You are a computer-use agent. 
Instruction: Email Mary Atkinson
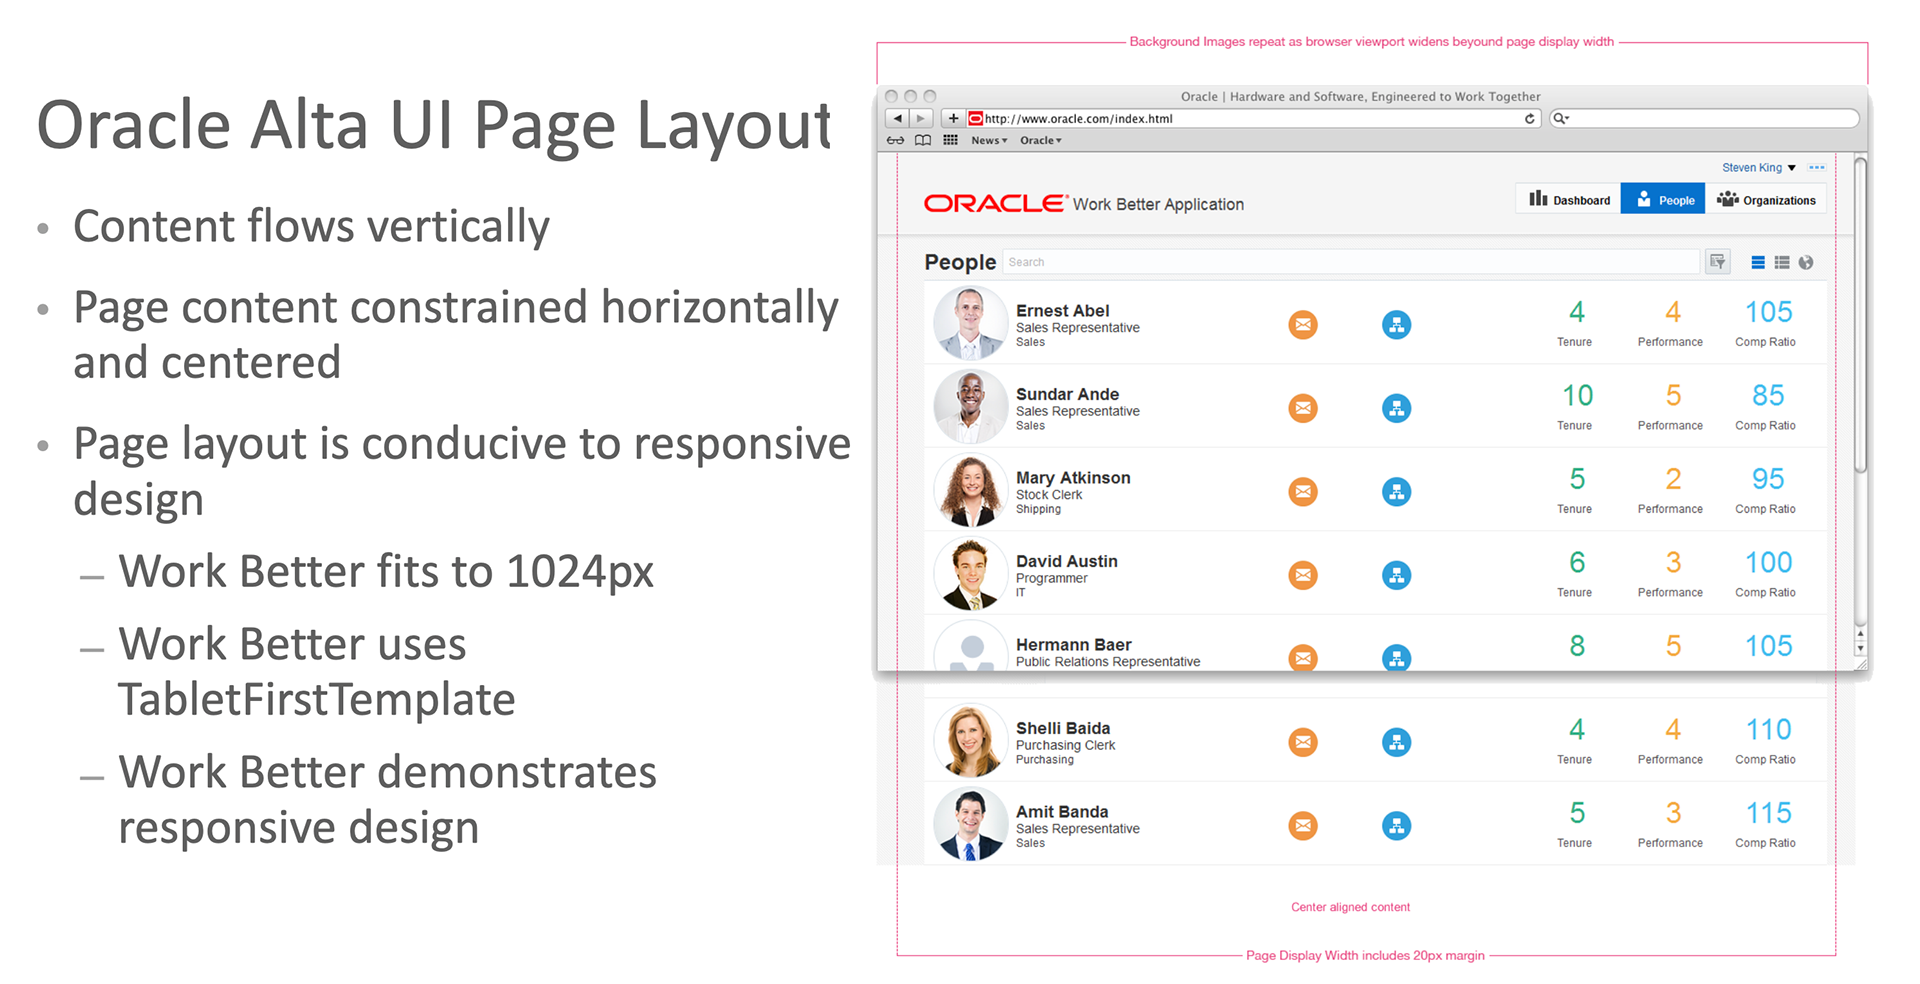coord(1302,492)
